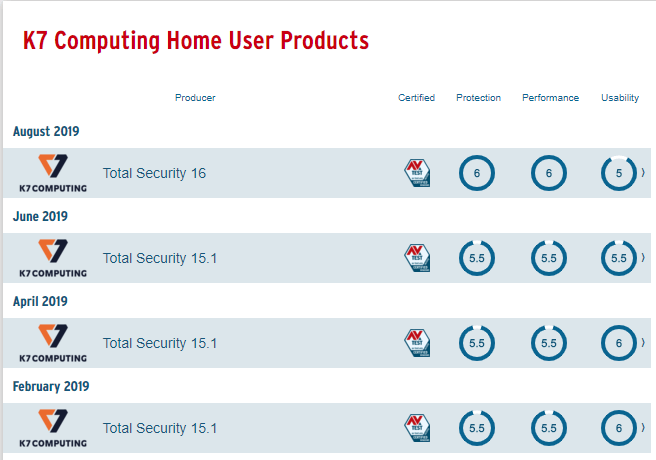Image resolution: width=656 pixels, height=460 pixels.
Task: Sort by the Protection column header
Action: click(x=478, y=97)
